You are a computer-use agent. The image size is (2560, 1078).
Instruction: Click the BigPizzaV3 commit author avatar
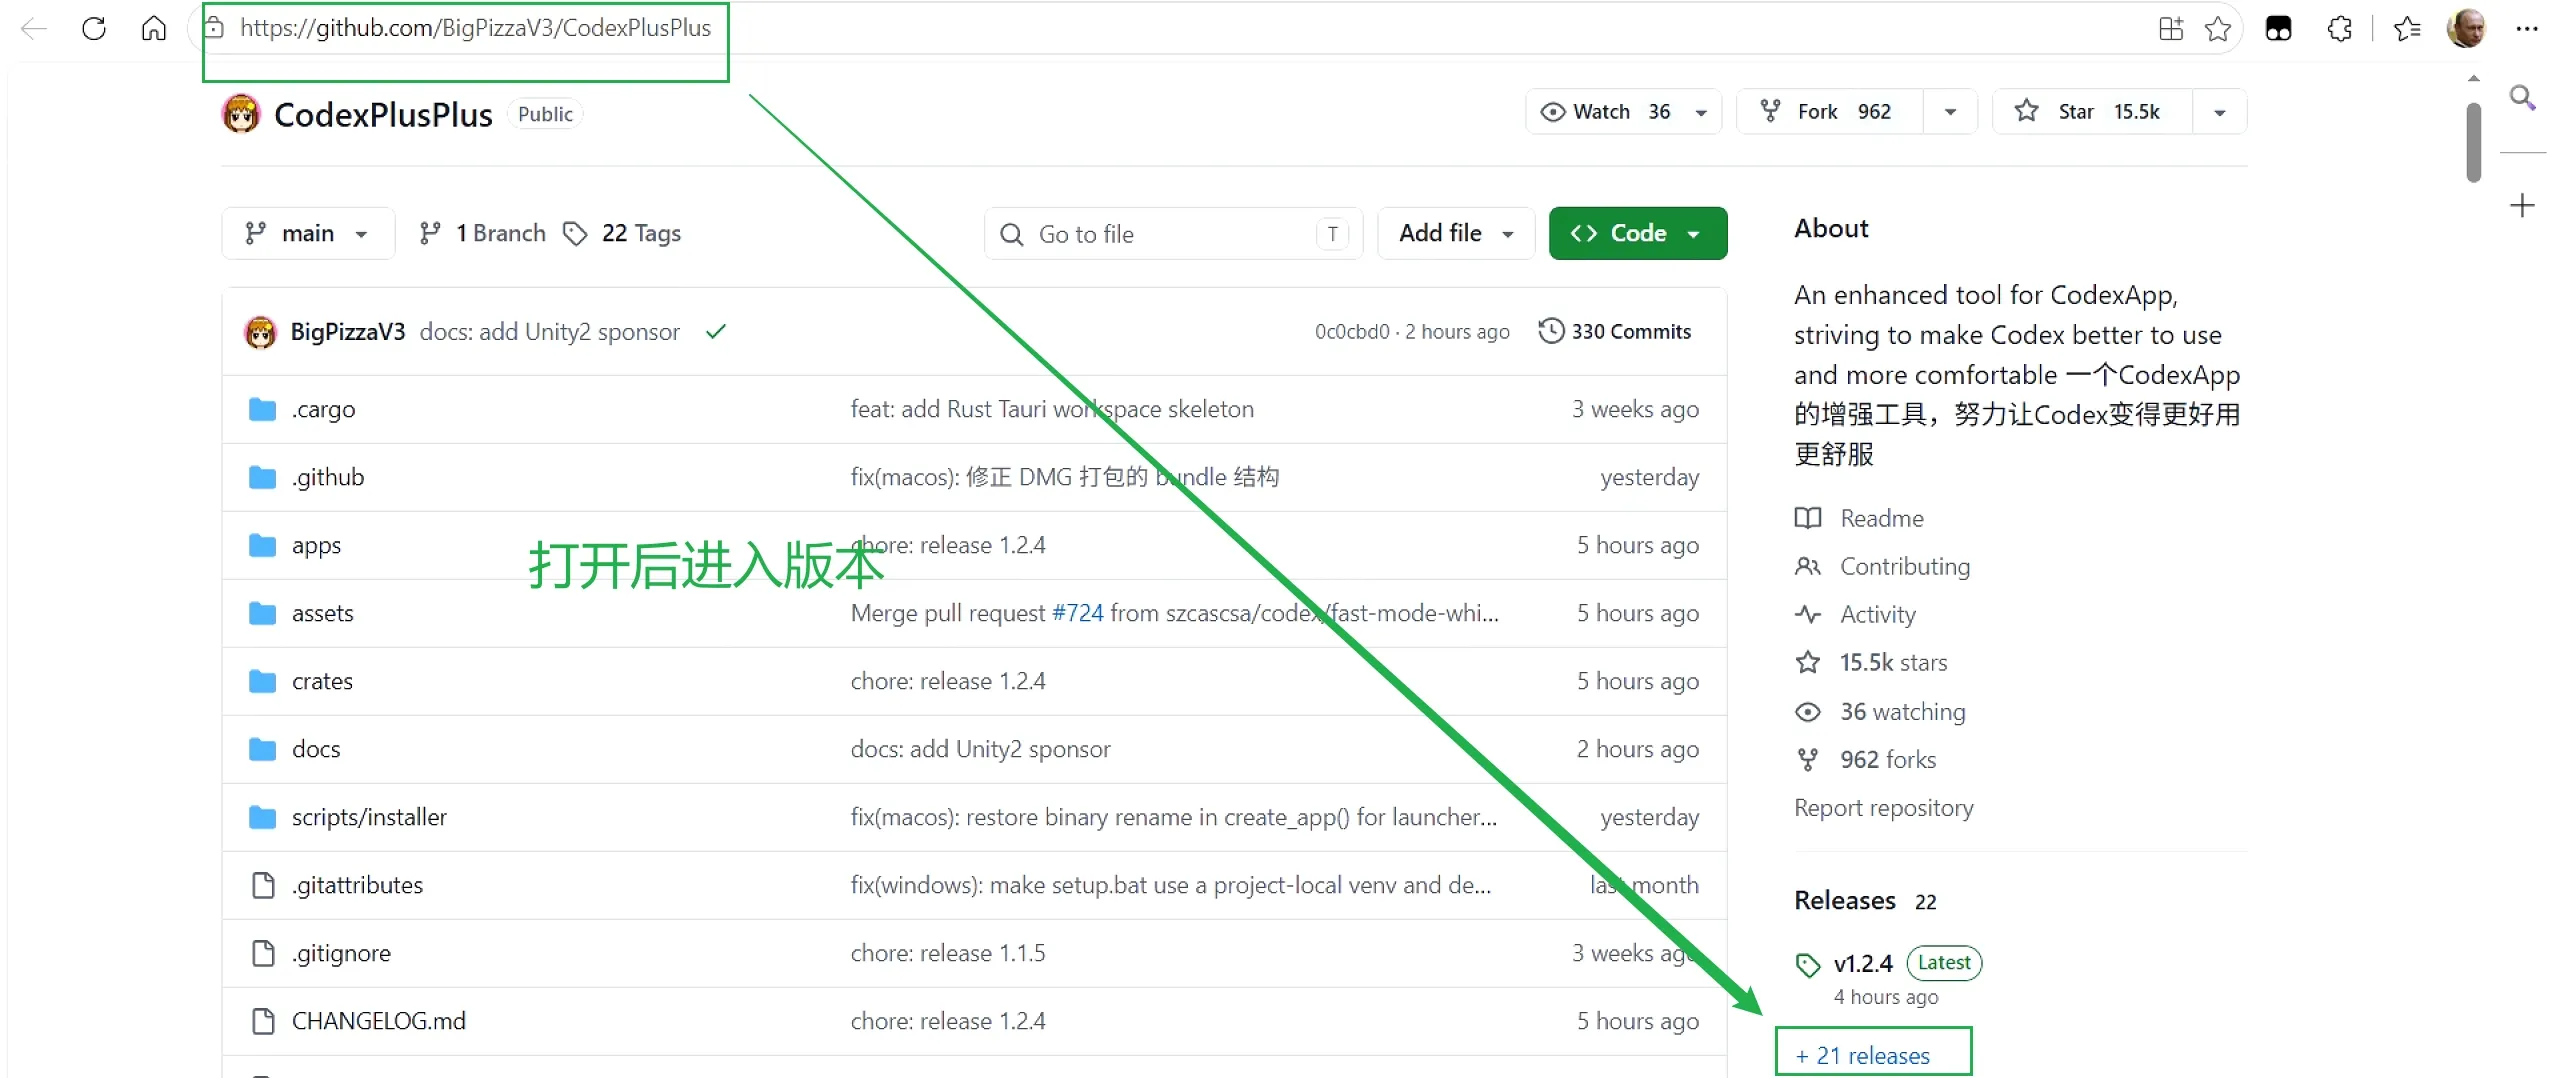click(x=260, y=332)
